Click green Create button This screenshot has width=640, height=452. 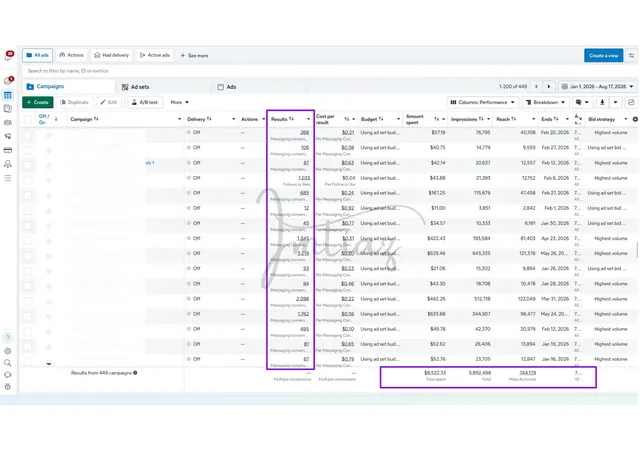point(38,102)
